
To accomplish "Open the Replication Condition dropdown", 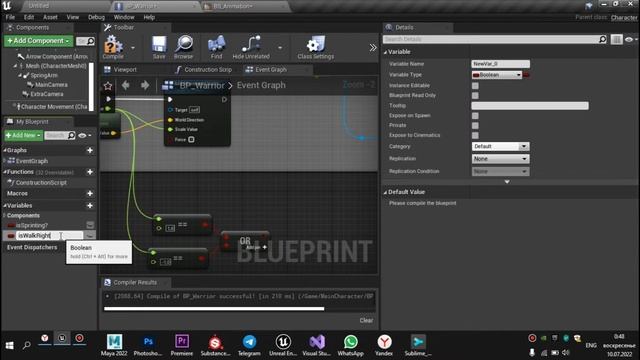I will click(x=500, y=171).
